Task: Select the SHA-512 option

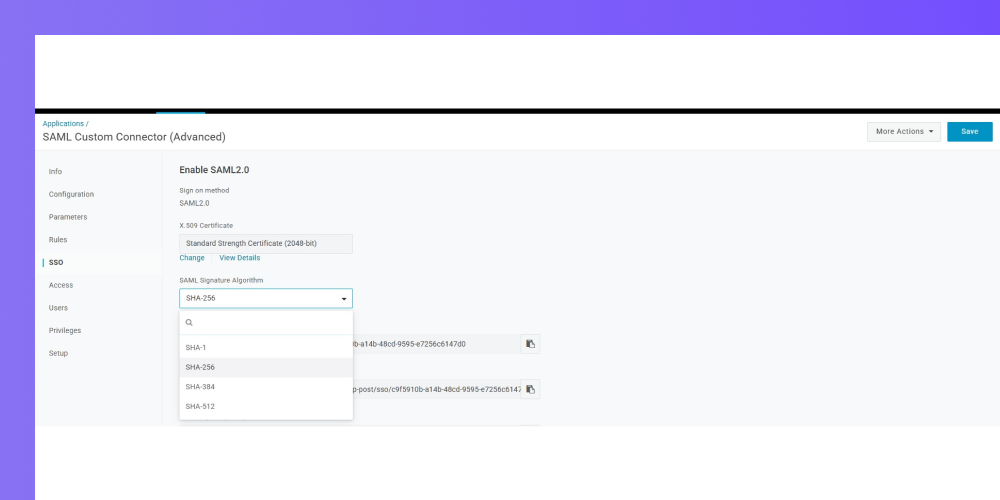Action: click(266, 406)
